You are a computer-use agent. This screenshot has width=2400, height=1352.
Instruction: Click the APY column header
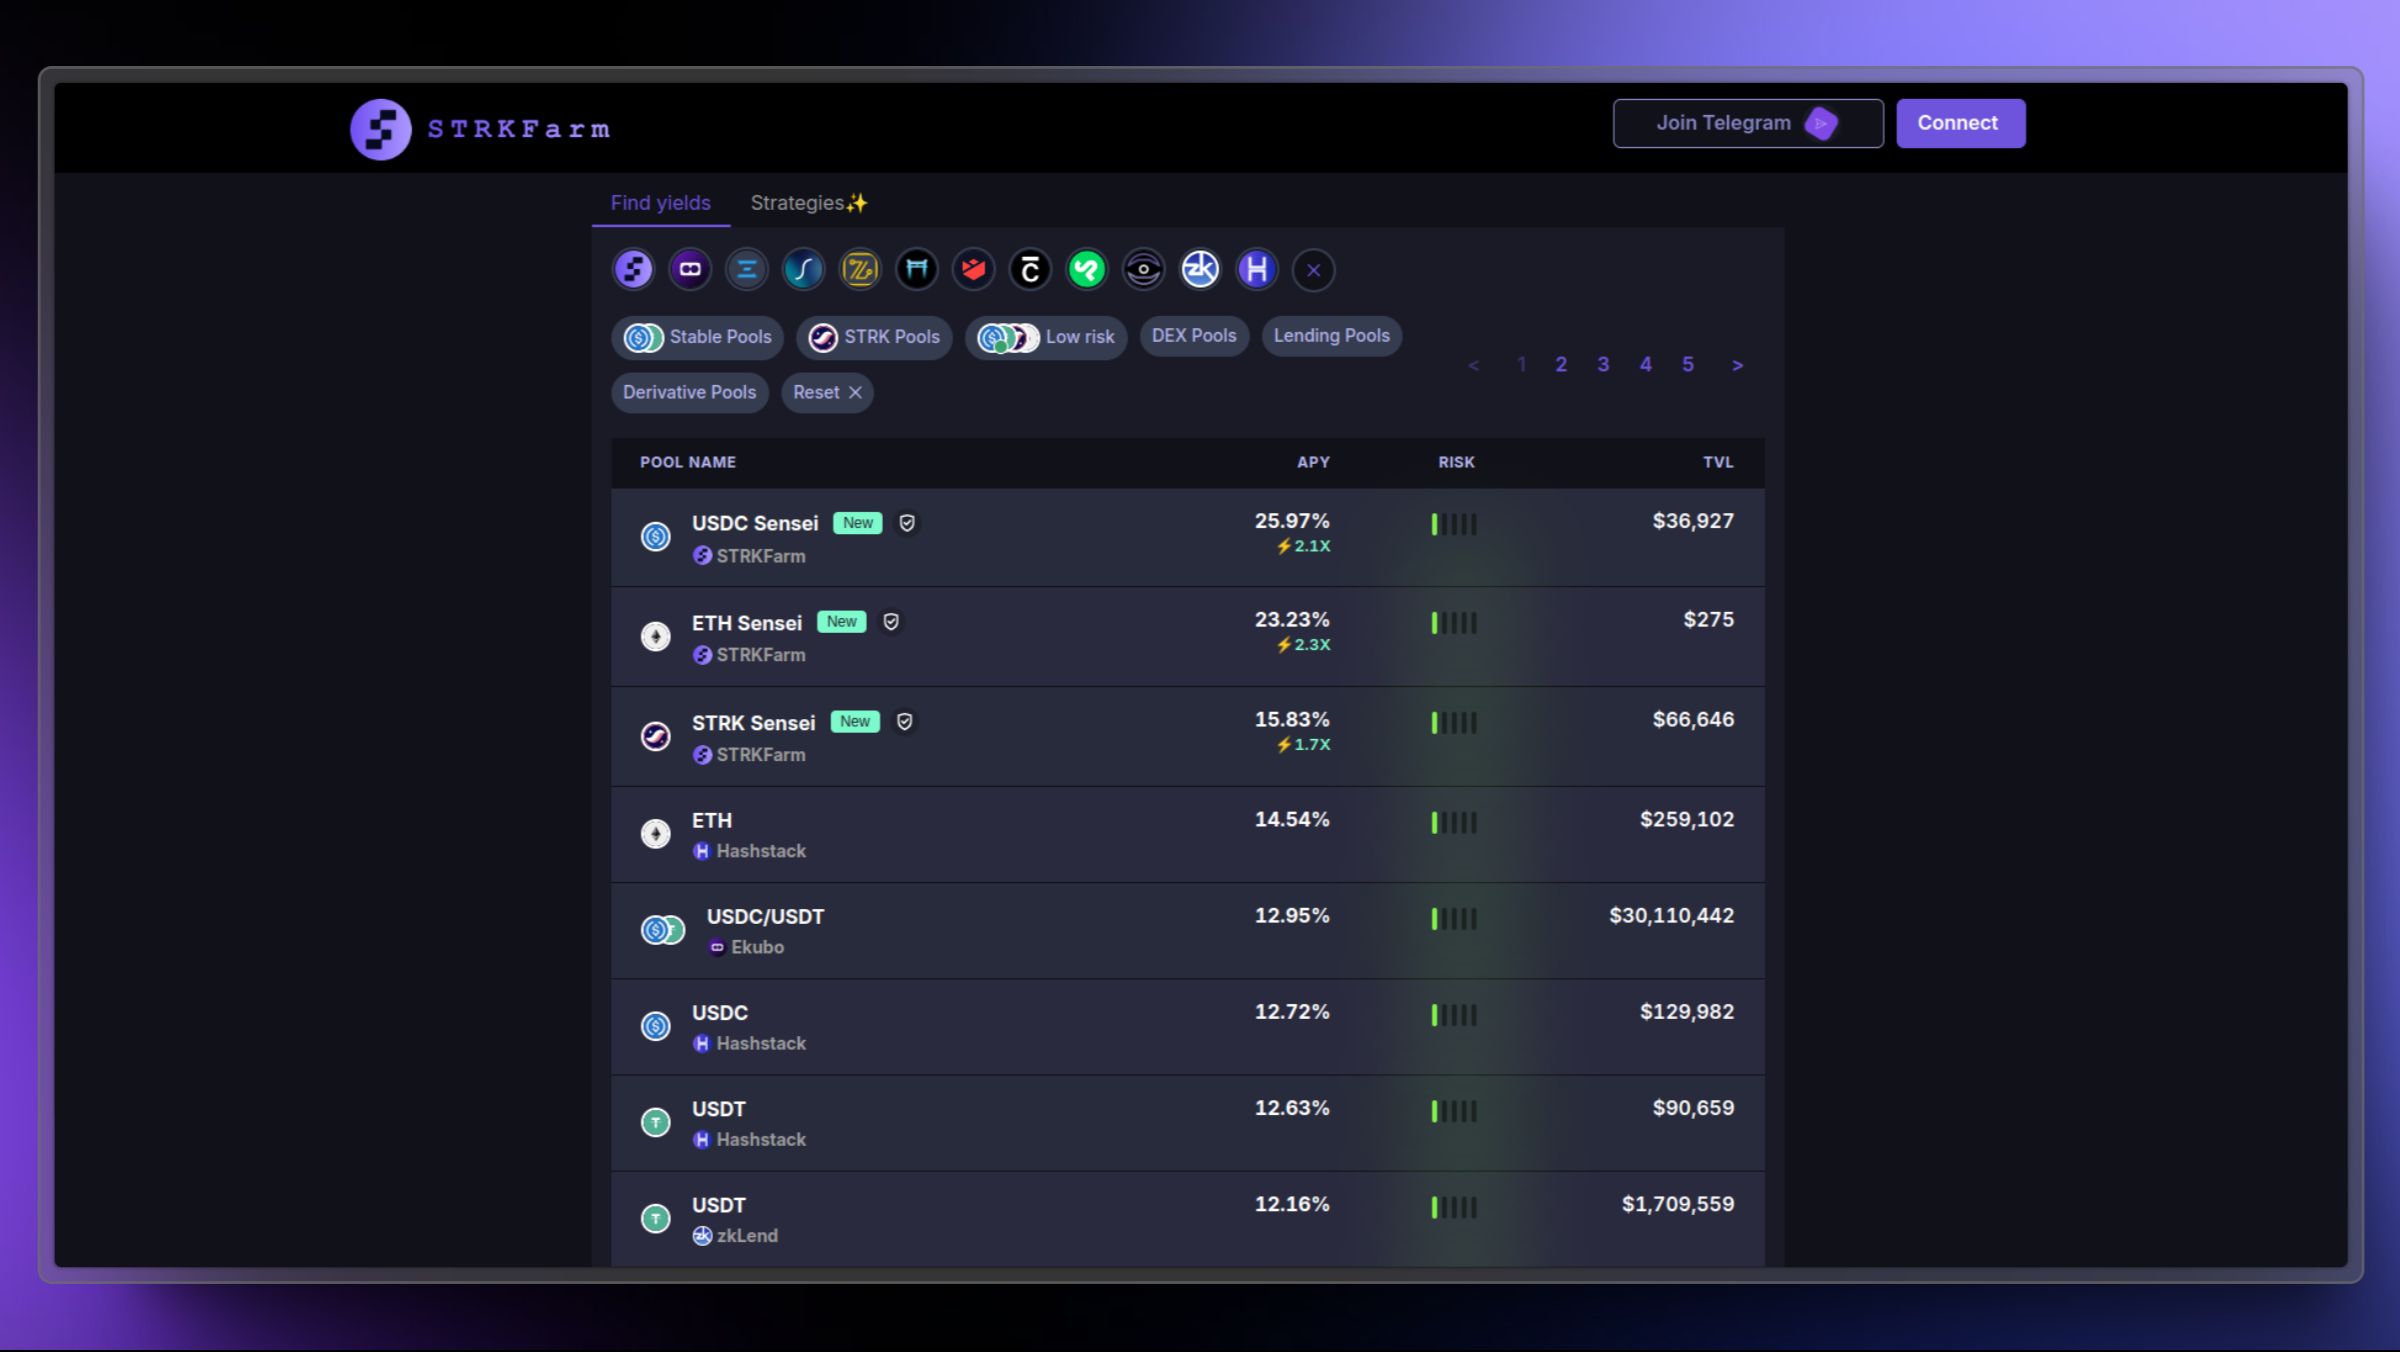1313,462
